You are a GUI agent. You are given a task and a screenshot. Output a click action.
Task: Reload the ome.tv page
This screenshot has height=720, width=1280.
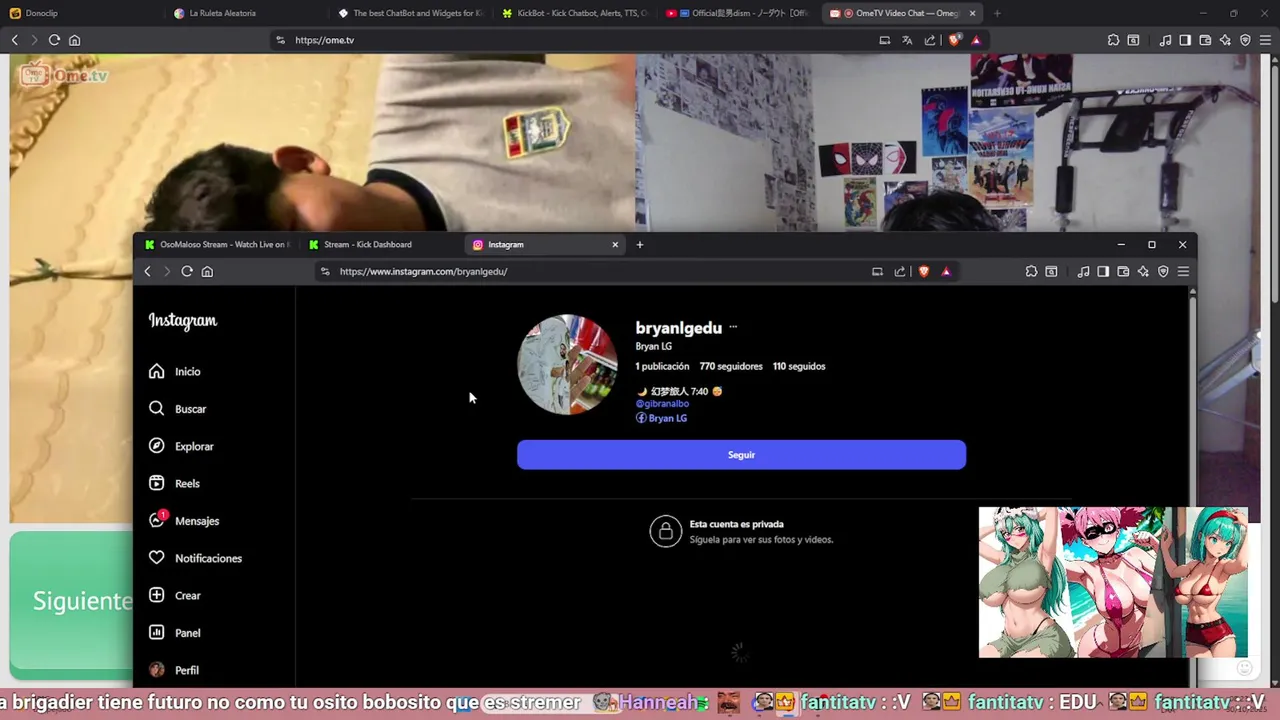[x=54, y=40]
